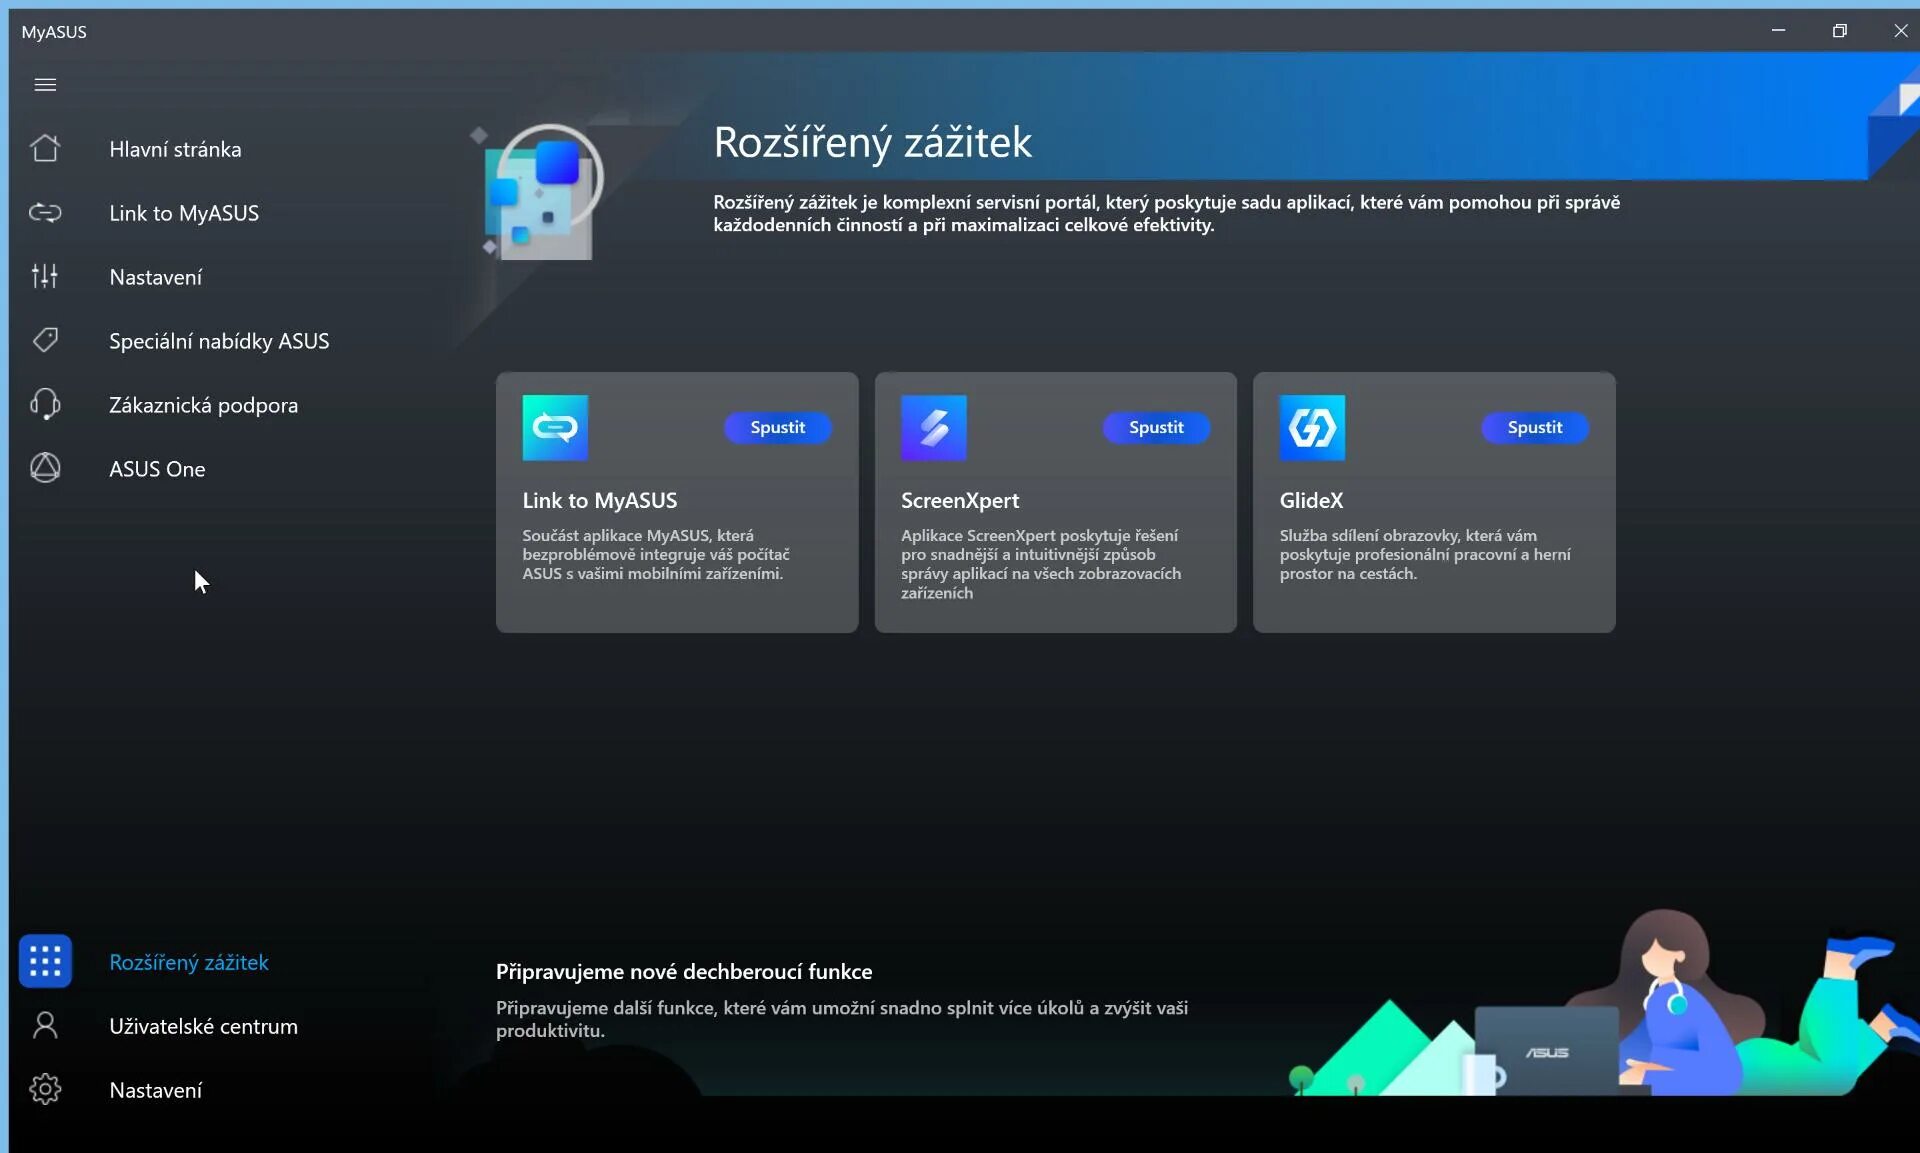Click the Rozšířený zážitek header illustration
The height and width of the screenshot is (1153, 1920).
[538, 192]
